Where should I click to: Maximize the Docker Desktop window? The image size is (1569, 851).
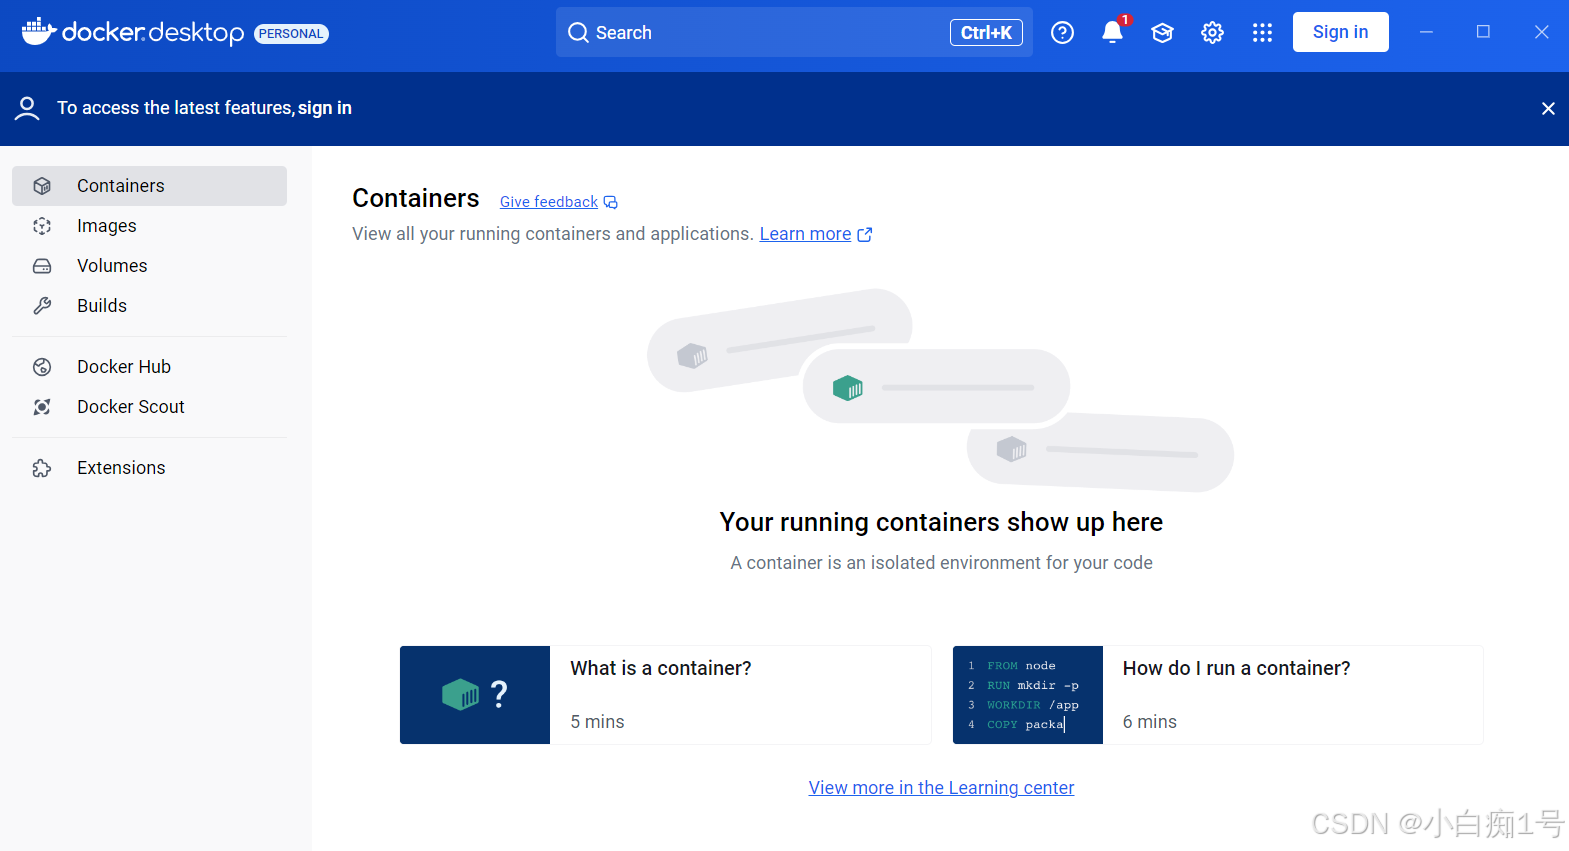pos(1483,32)
